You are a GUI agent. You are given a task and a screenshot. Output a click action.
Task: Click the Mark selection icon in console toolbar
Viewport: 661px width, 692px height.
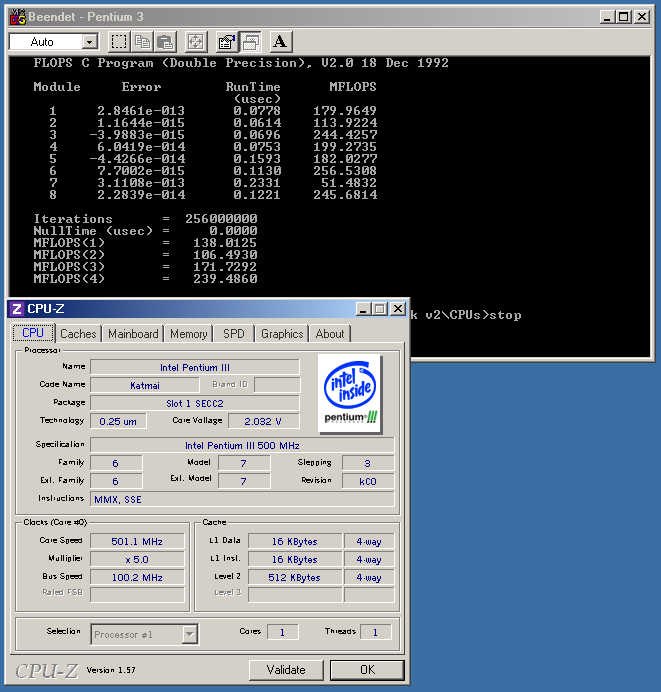(x=119, y=42)
